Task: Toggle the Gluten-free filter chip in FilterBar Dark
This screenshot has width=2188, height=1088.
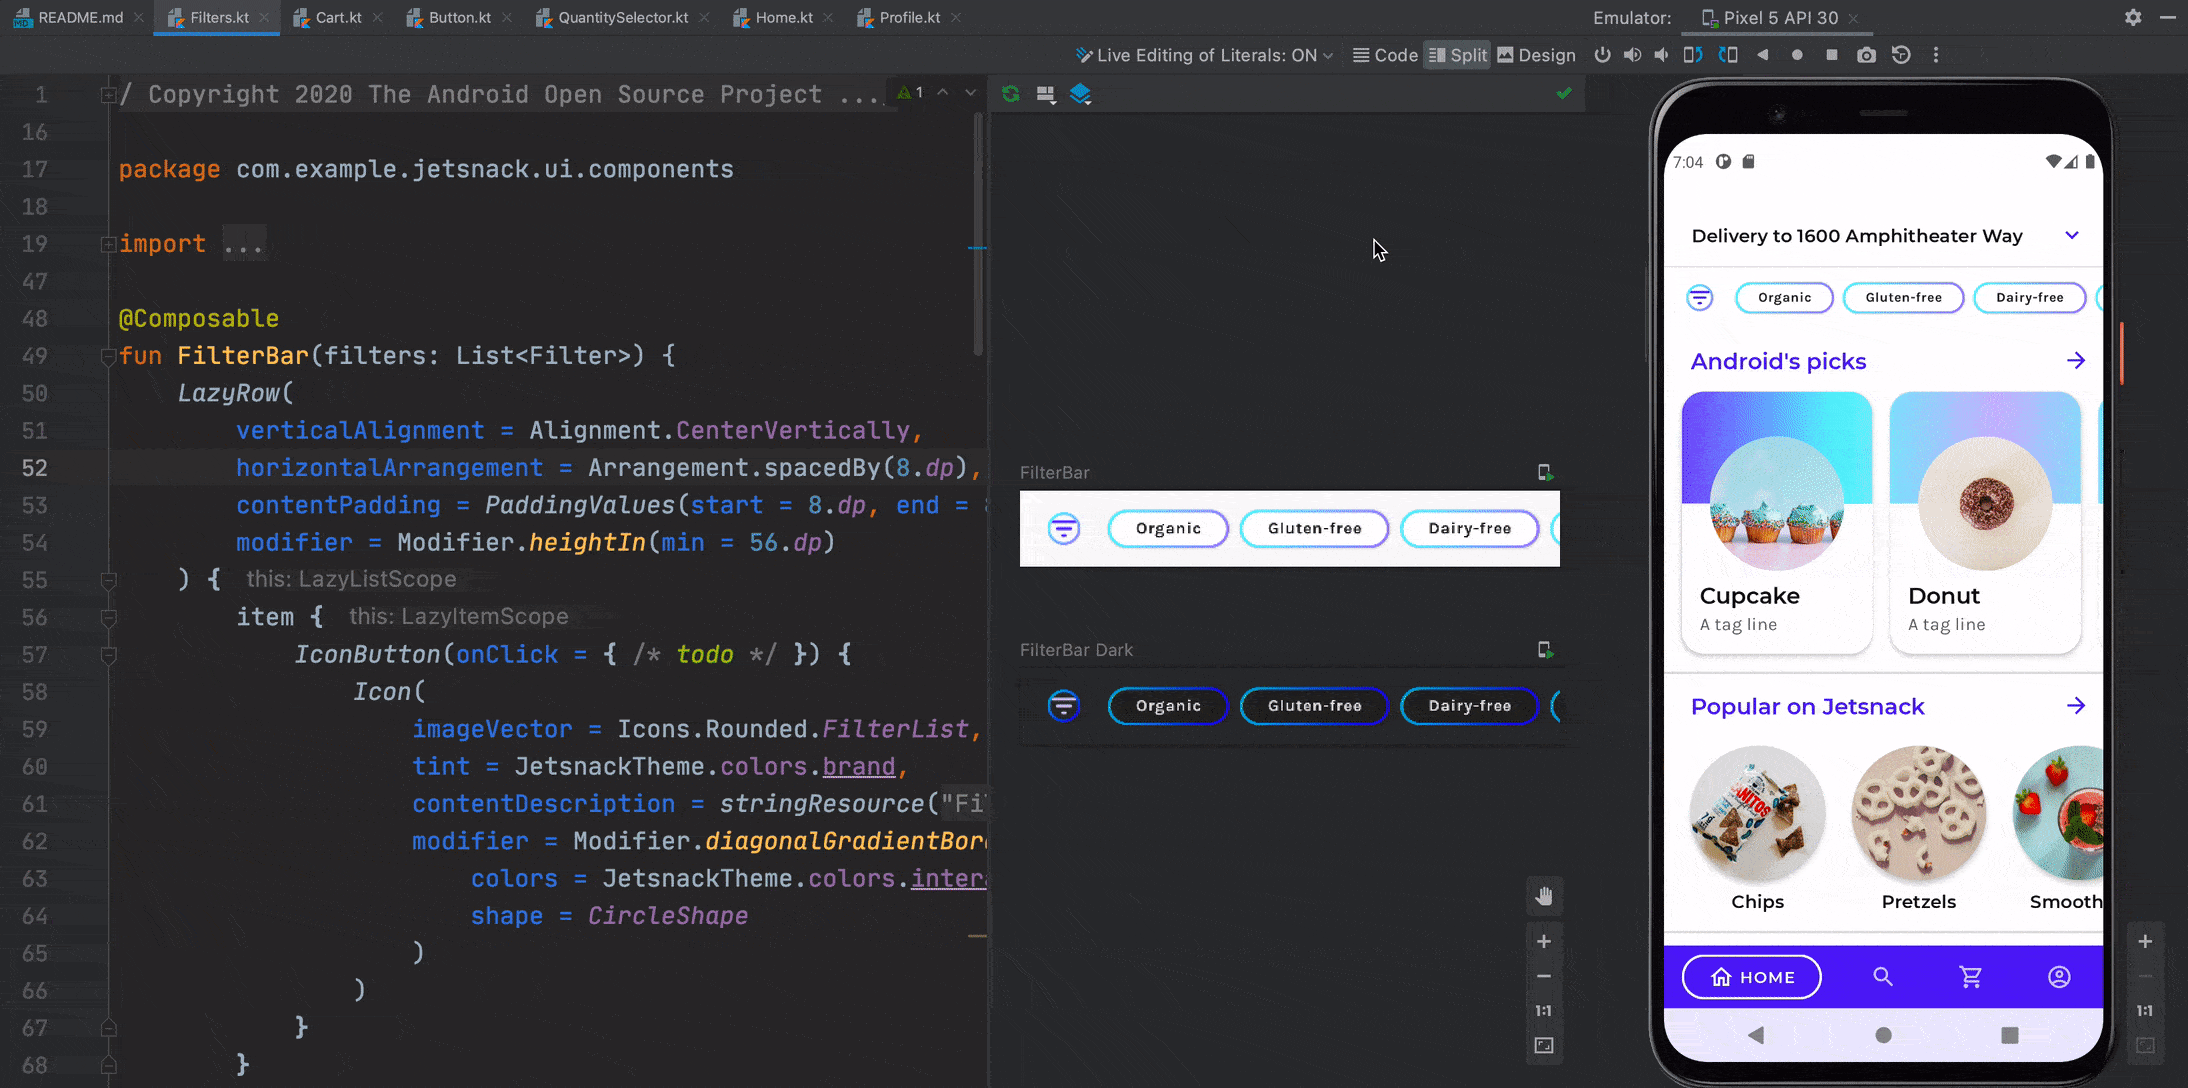Action: click(1314, 704)
